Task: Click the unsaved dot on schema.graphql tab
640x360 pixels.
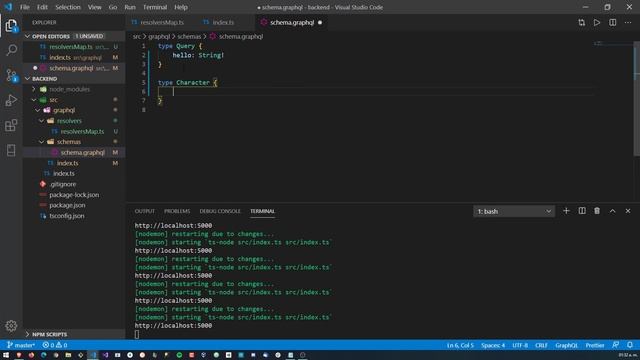Action: 320,22
